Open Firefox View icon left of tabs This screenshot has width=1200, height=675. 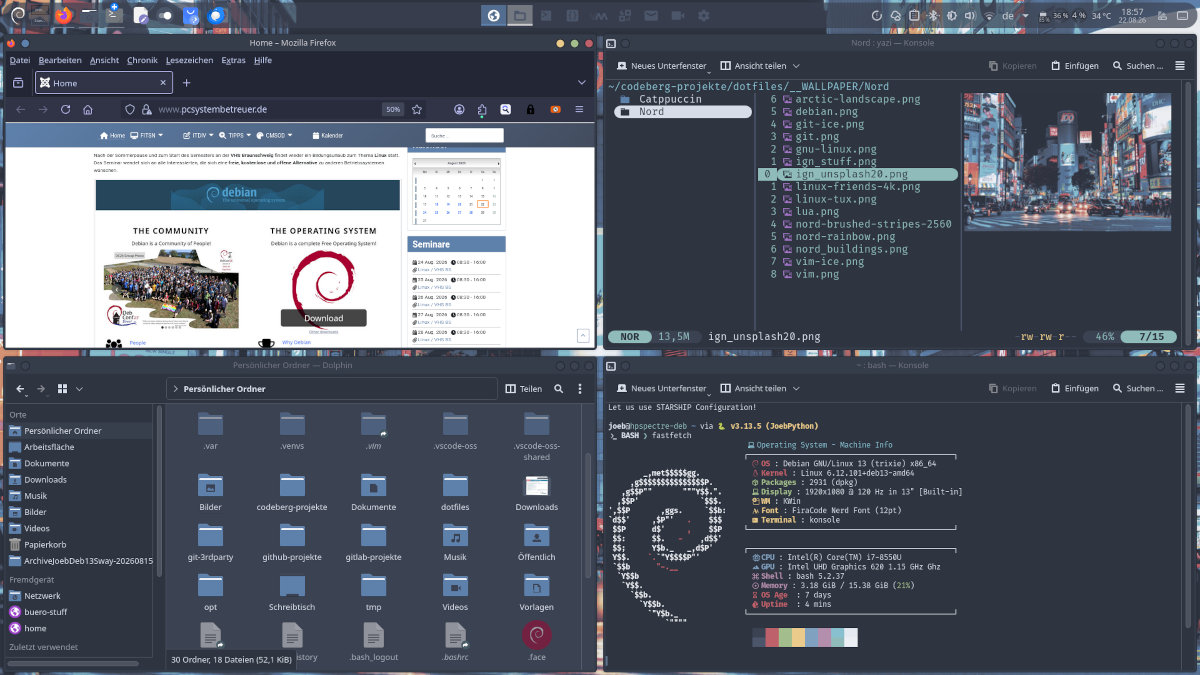click(18, 83)
